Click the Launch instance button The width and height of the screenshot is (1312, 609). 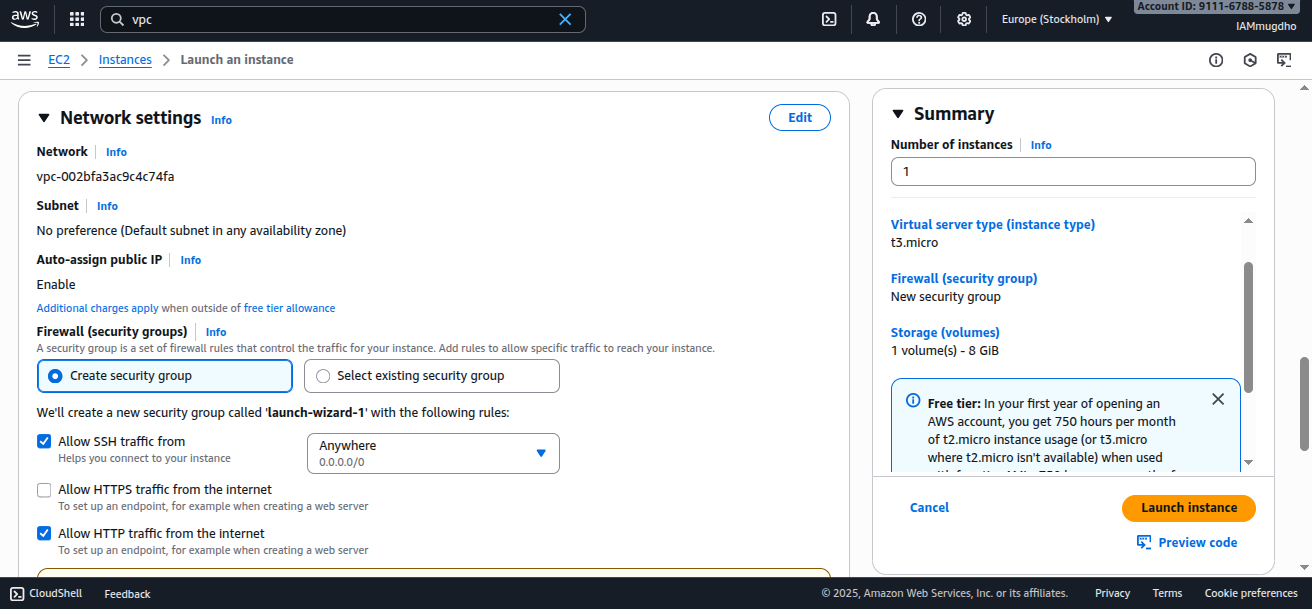tap(1188, 508)
